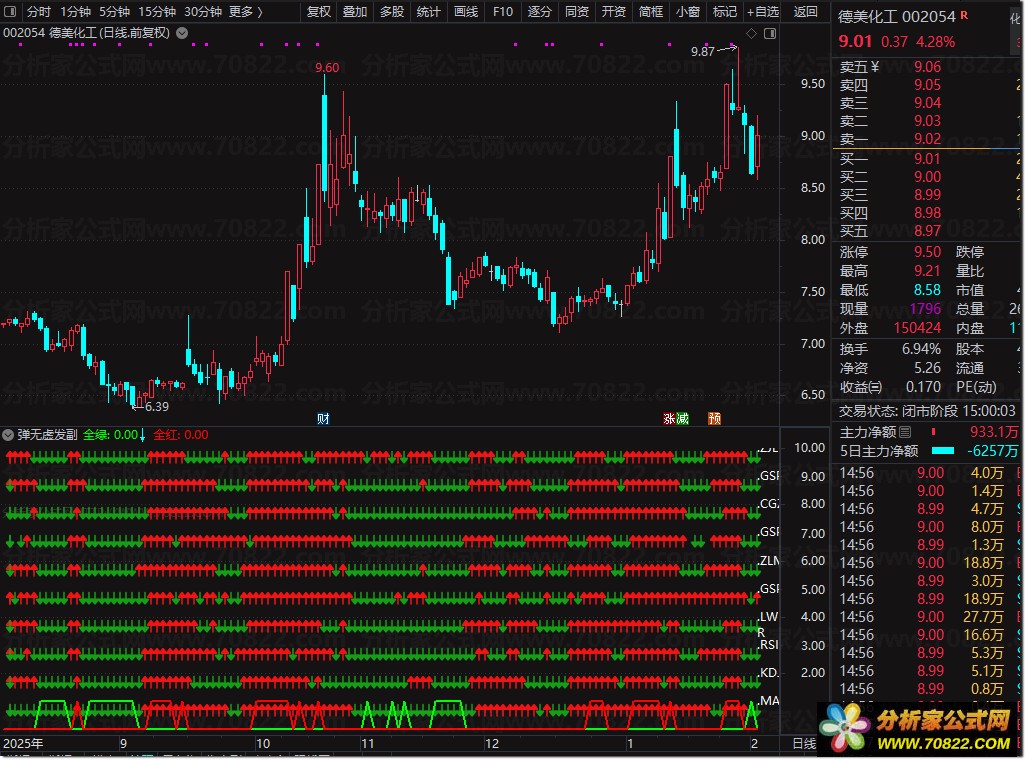Click stock name 德美化工 002054 header
1027x760 pixels.
click(x=897, y=16)
